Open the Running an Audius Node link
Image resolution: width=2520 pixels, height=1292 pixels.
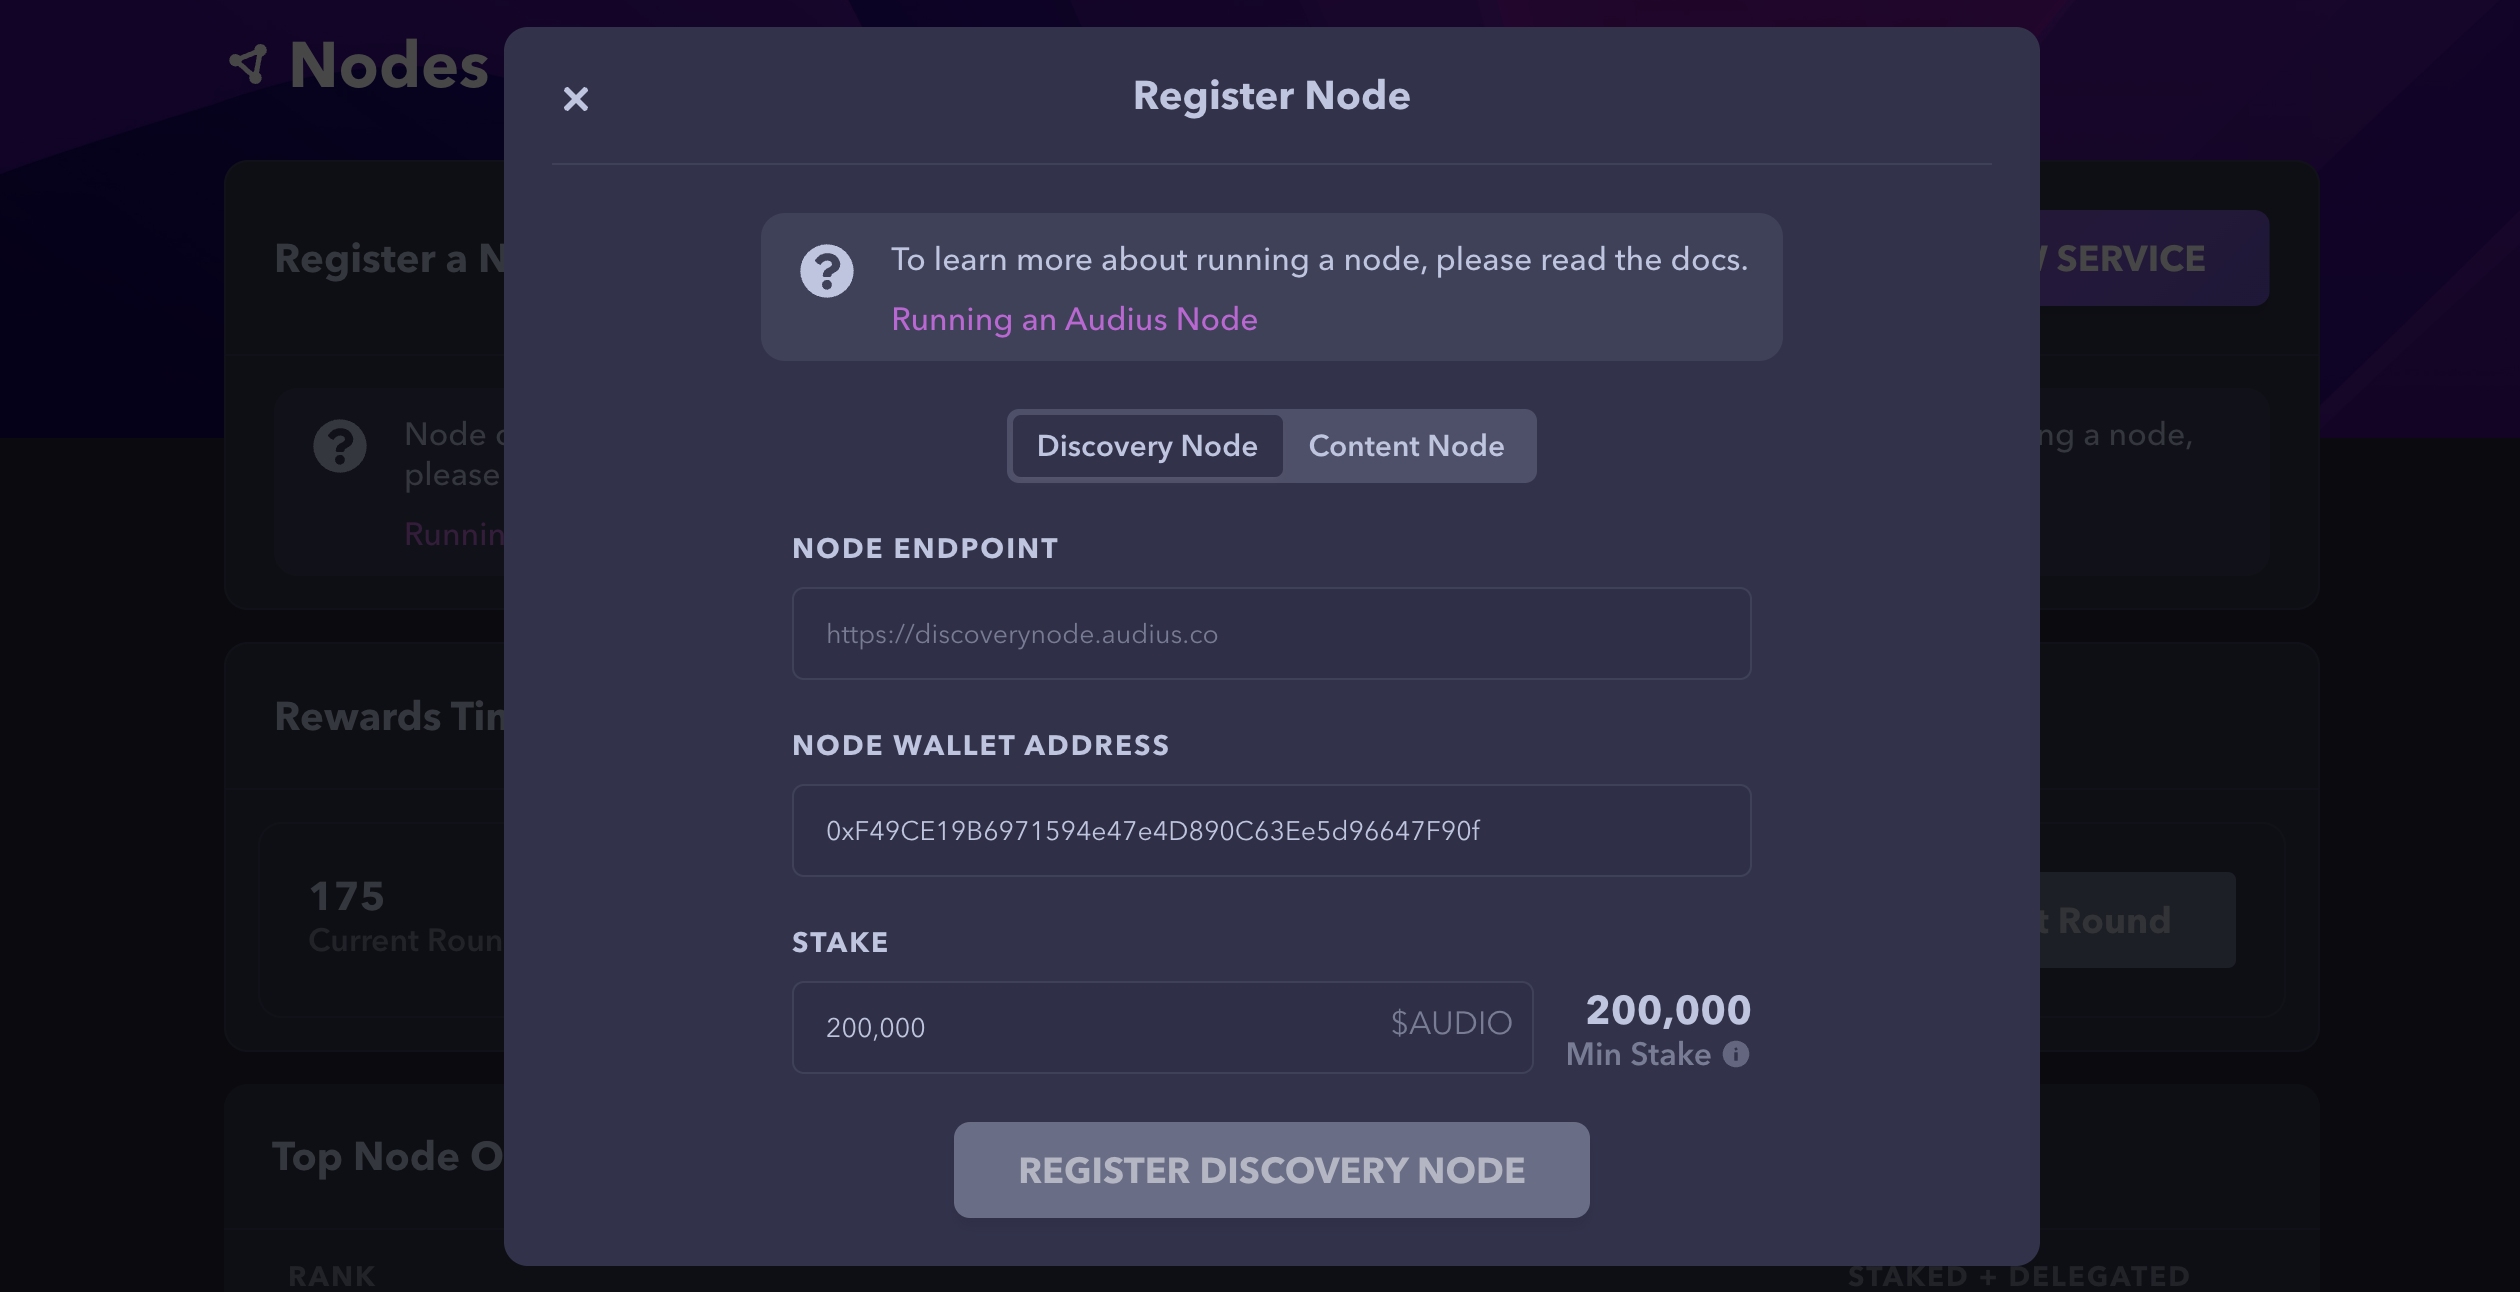point(1074,319)
